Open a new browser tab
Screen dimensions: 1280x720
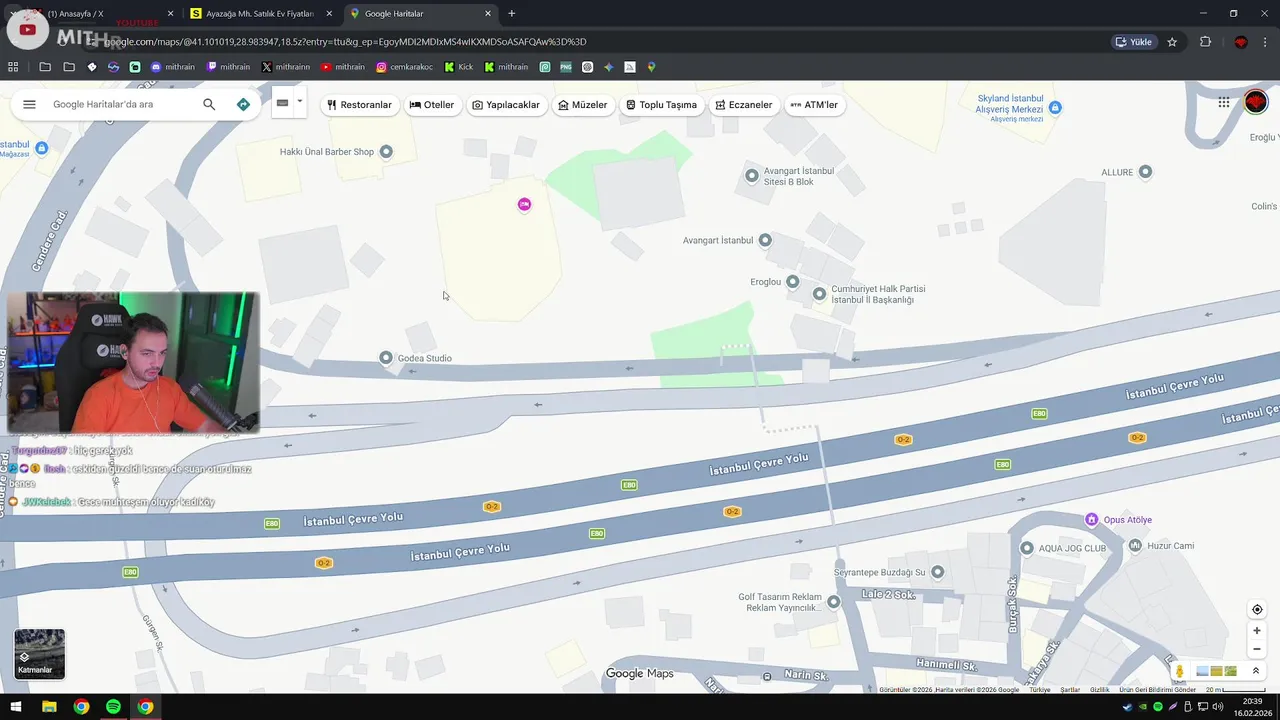point(512,13)
